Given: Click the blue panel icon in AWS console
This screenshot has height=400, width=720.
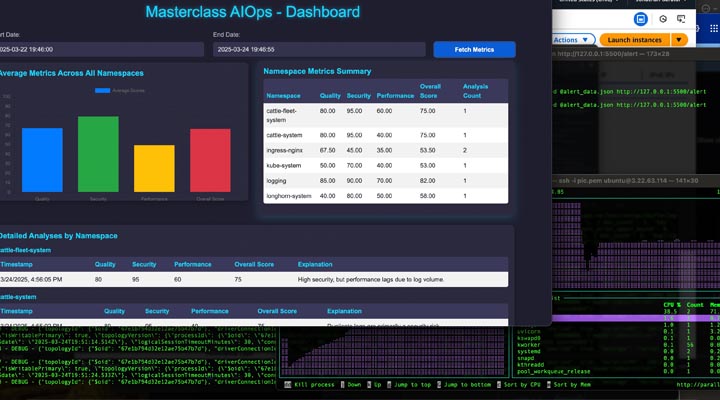Looking at the screenshot, I should (x=641, y=19).
